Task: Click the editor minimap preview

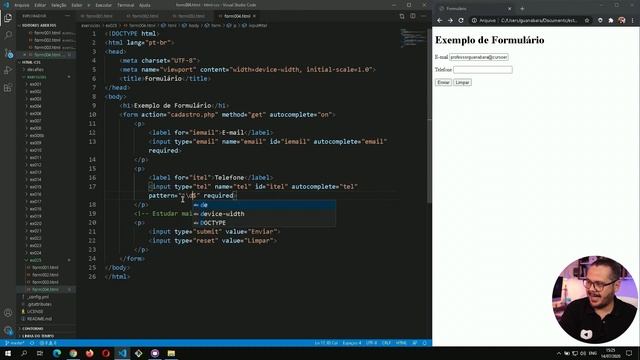Action: pos(412,38)
